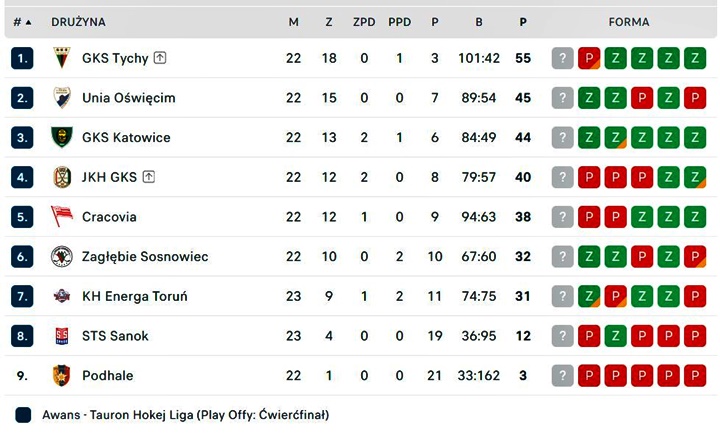Sort by the DRUŻYNA column header
The image size is (720, 435).
tap(78, 22)
